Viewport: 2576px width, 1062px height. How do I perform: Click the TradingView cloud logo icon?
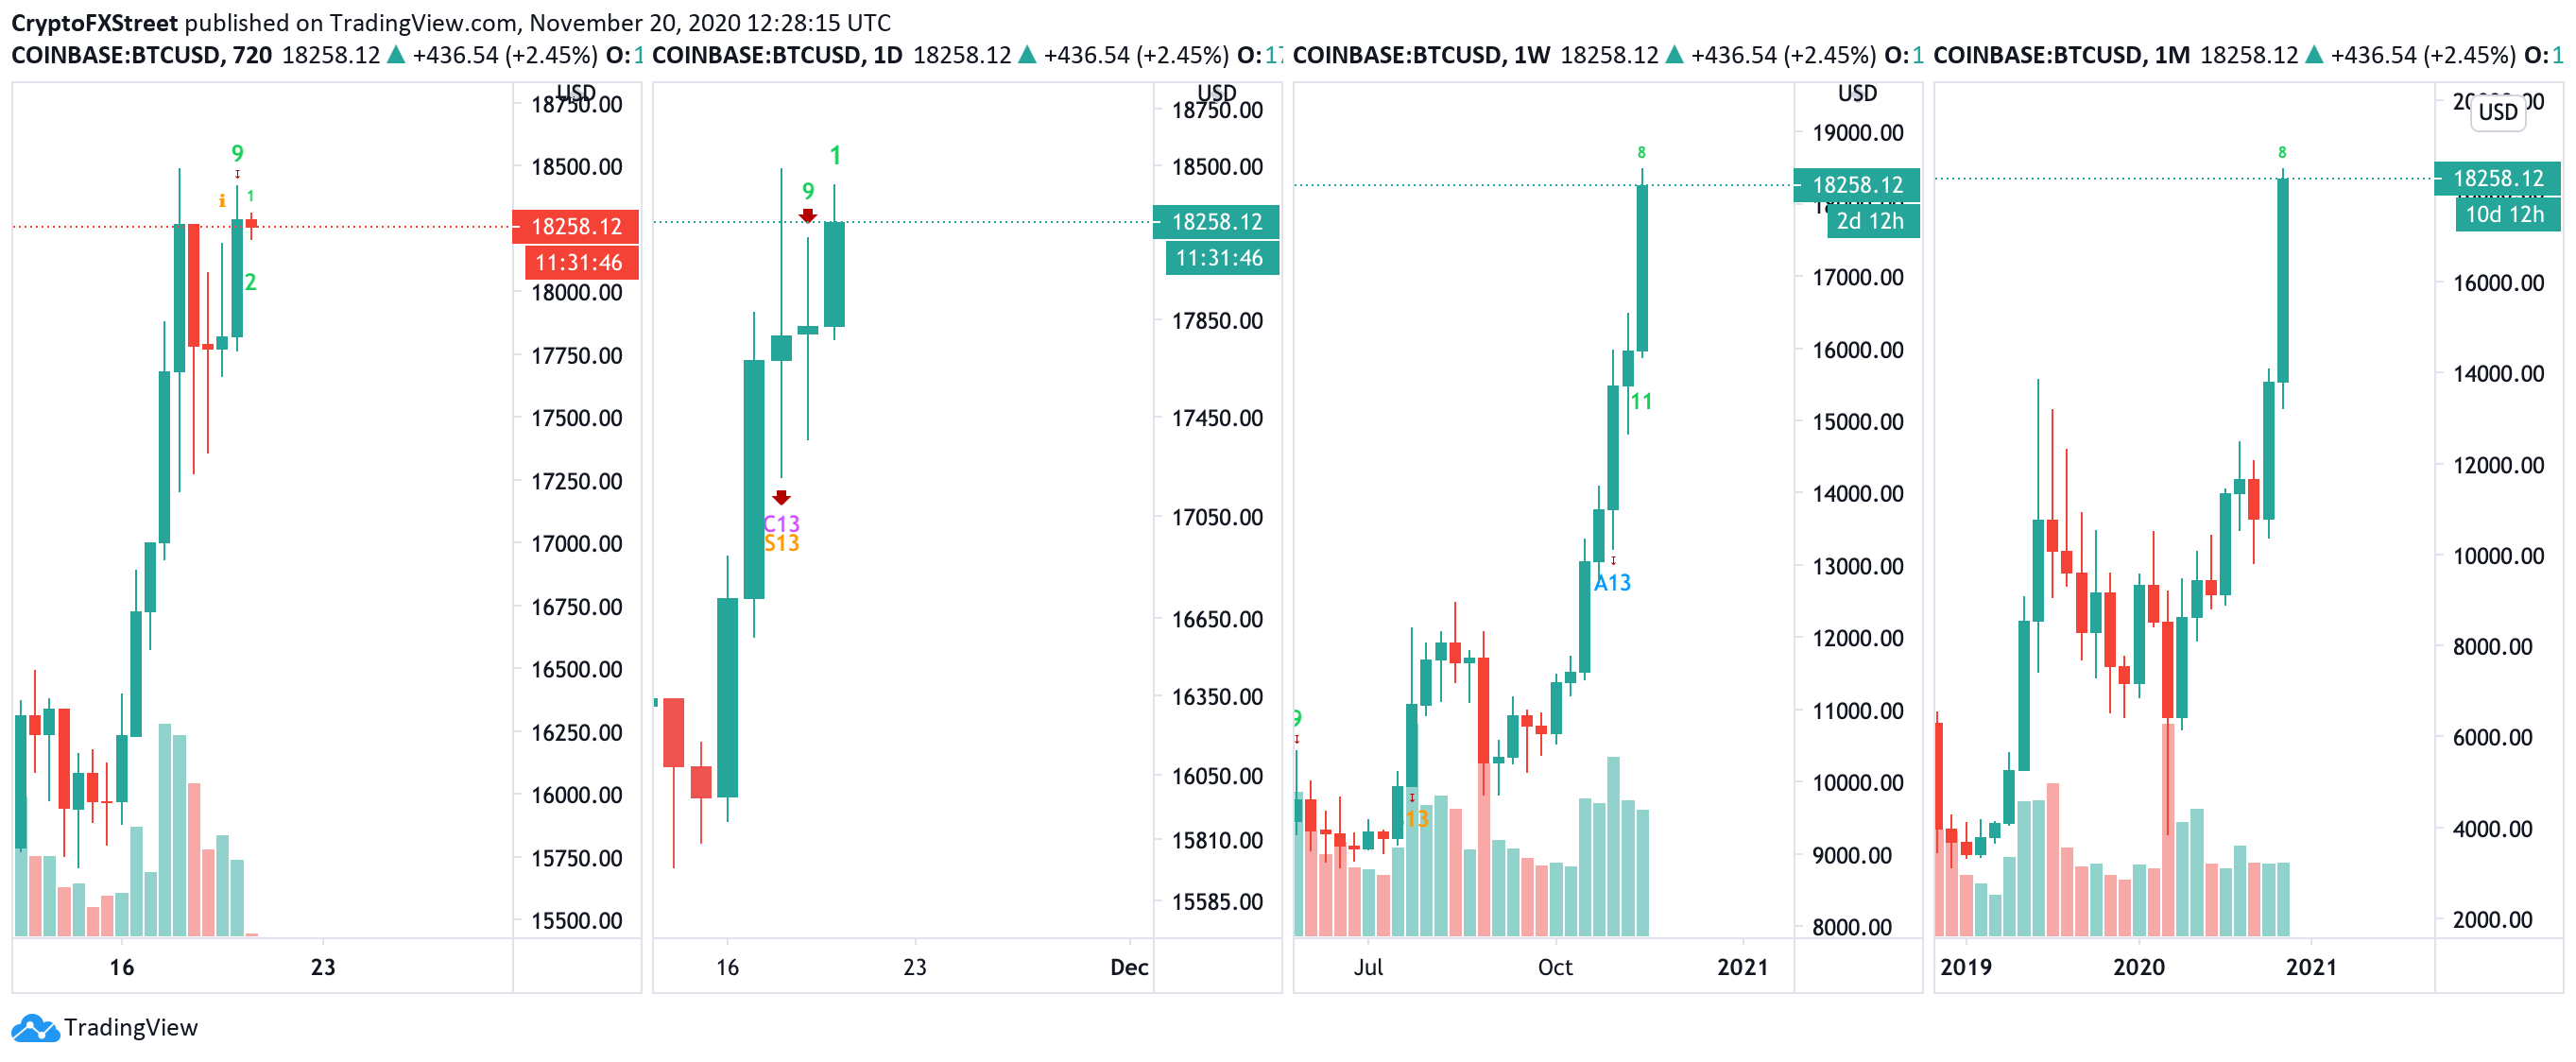[x=35, y=1027]
